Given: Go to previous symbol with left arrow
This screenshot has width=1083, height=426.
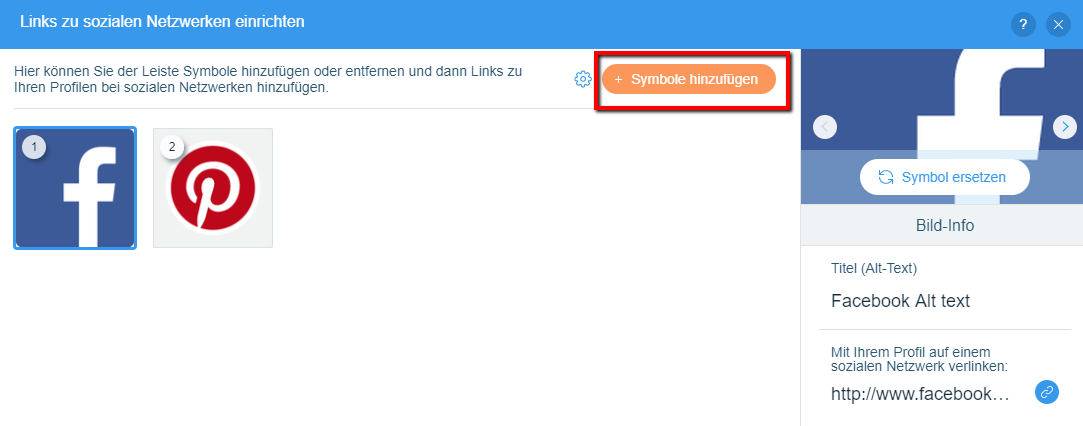Looking at the screenshot, I should coord(825,127).
